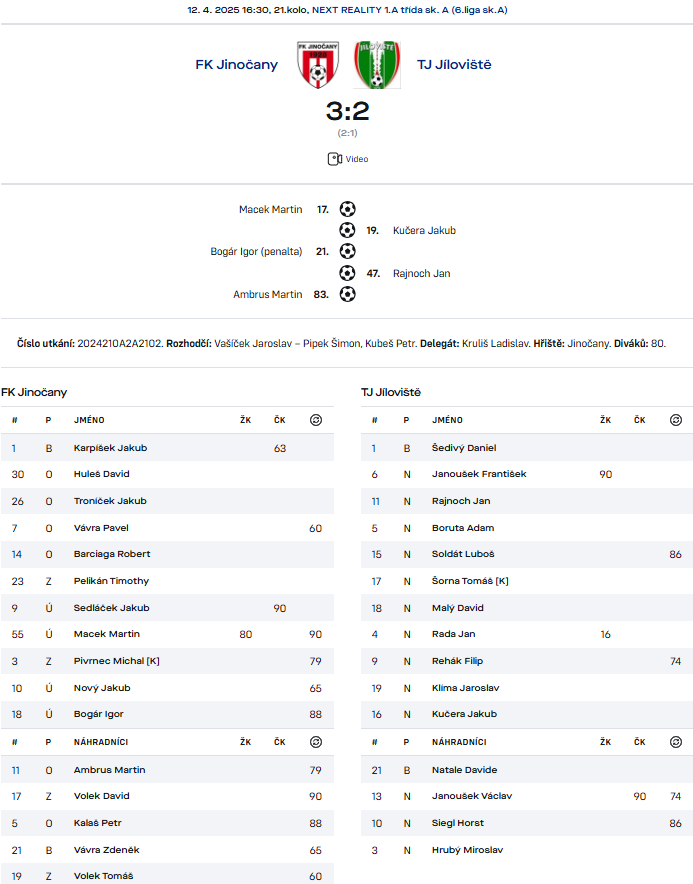Image resolution: width=693 pixels, height=884 pixels.
Task: Click the ball icon next to Kučera Jakub
Action: (x=347, y=230)
